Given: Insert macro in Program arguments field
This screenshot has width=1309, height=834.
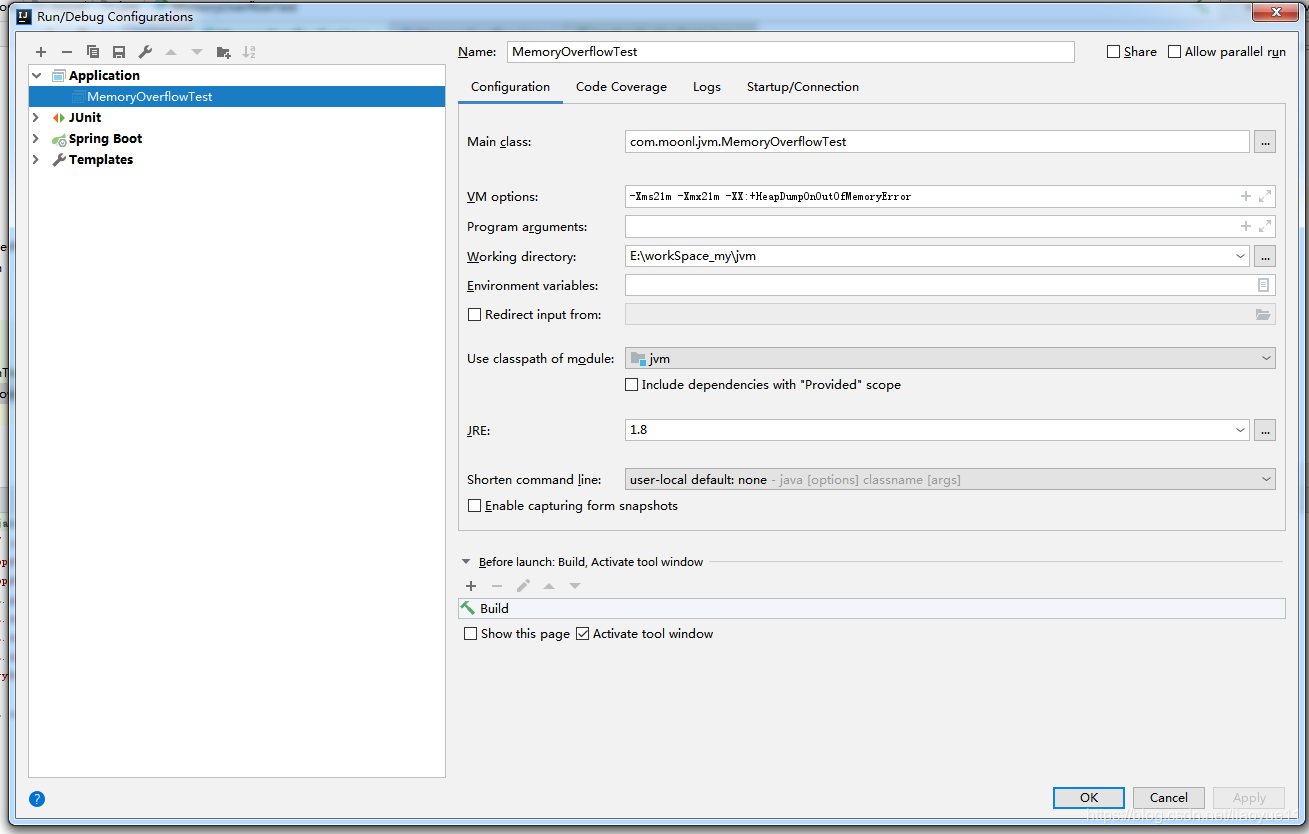Looking at the screenshot, I should pos(1246,226).
